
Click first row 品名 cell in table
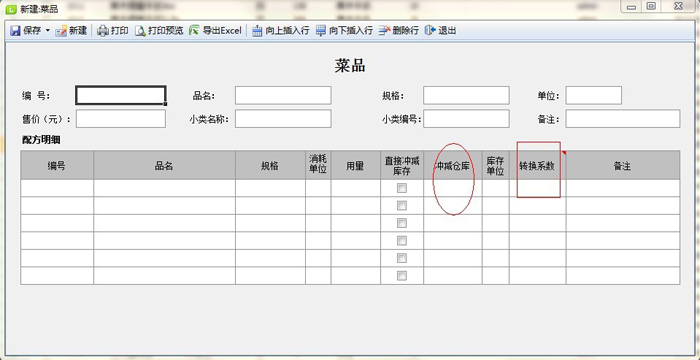(x=164, y=188)
